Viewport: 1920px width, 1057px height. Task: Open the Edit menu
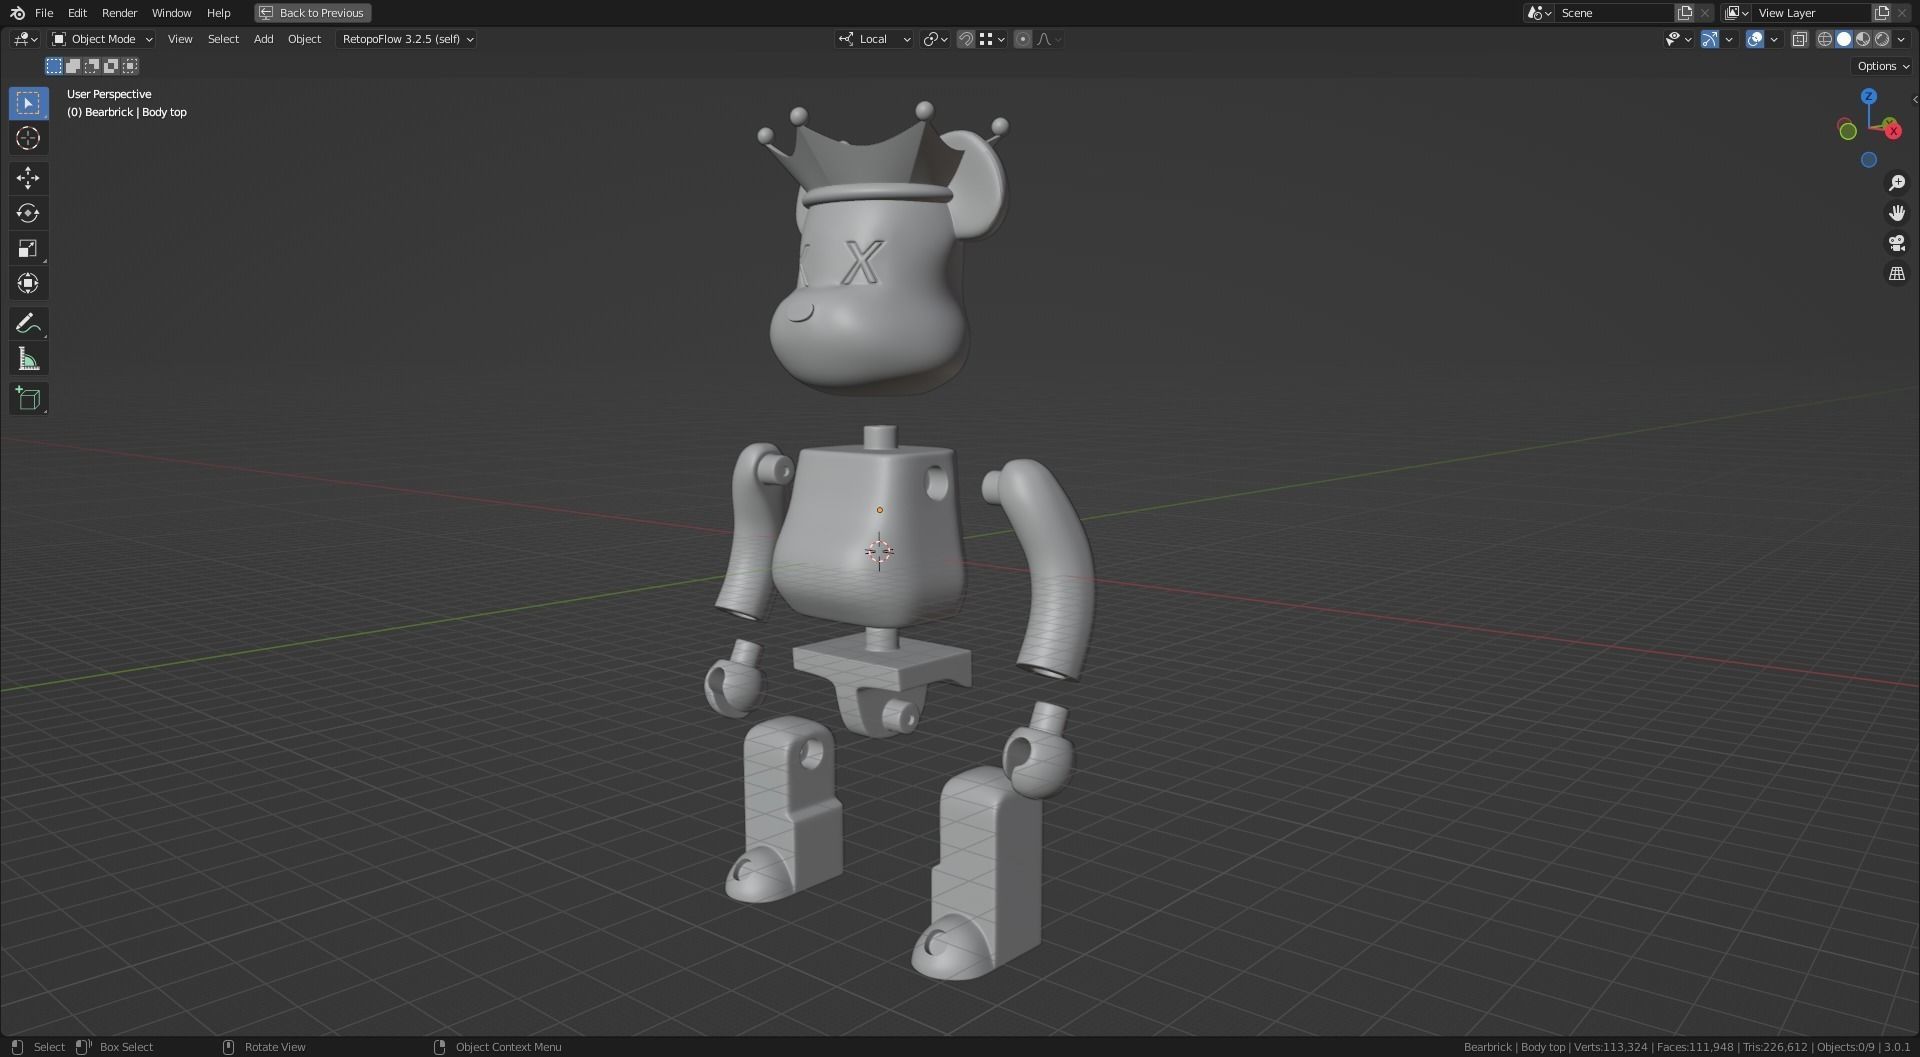coord(77,13)
